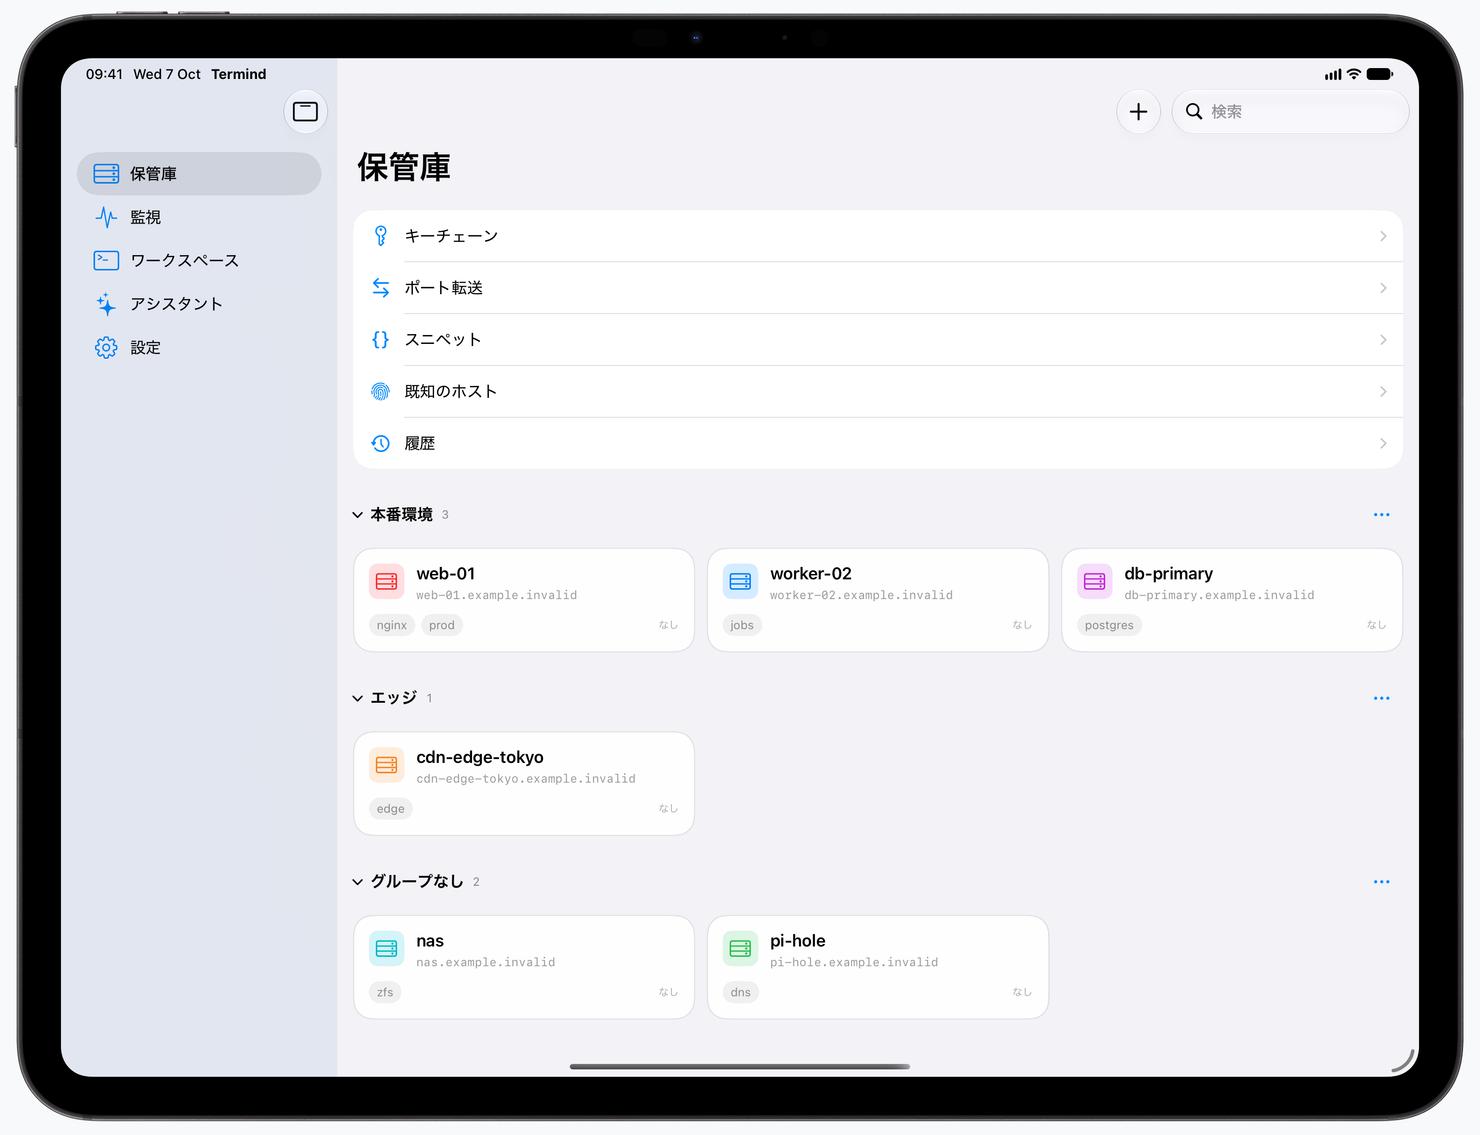This screenshot has width=1480, height=1135.
Task: Click the jobs tag on worker-02
Action: click(742, 625)
